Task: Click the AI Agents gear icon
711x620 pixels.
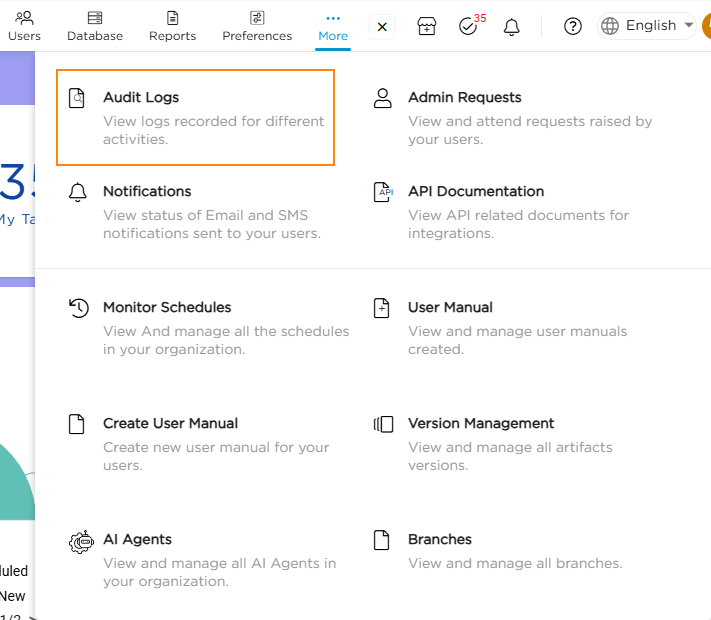Action: tap(79, 541)
